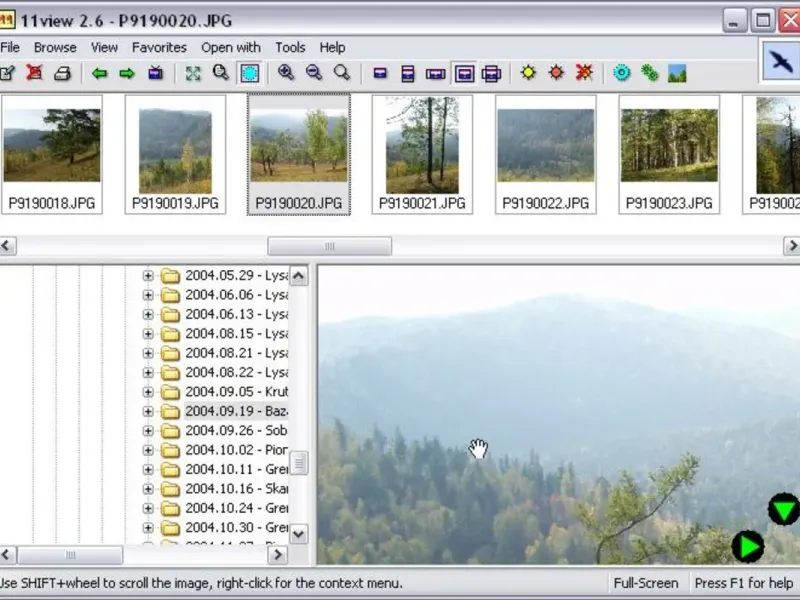Expand the 2004.09.05 folder node
Viewport: 800px width, 600px height.
pos(148,392)
